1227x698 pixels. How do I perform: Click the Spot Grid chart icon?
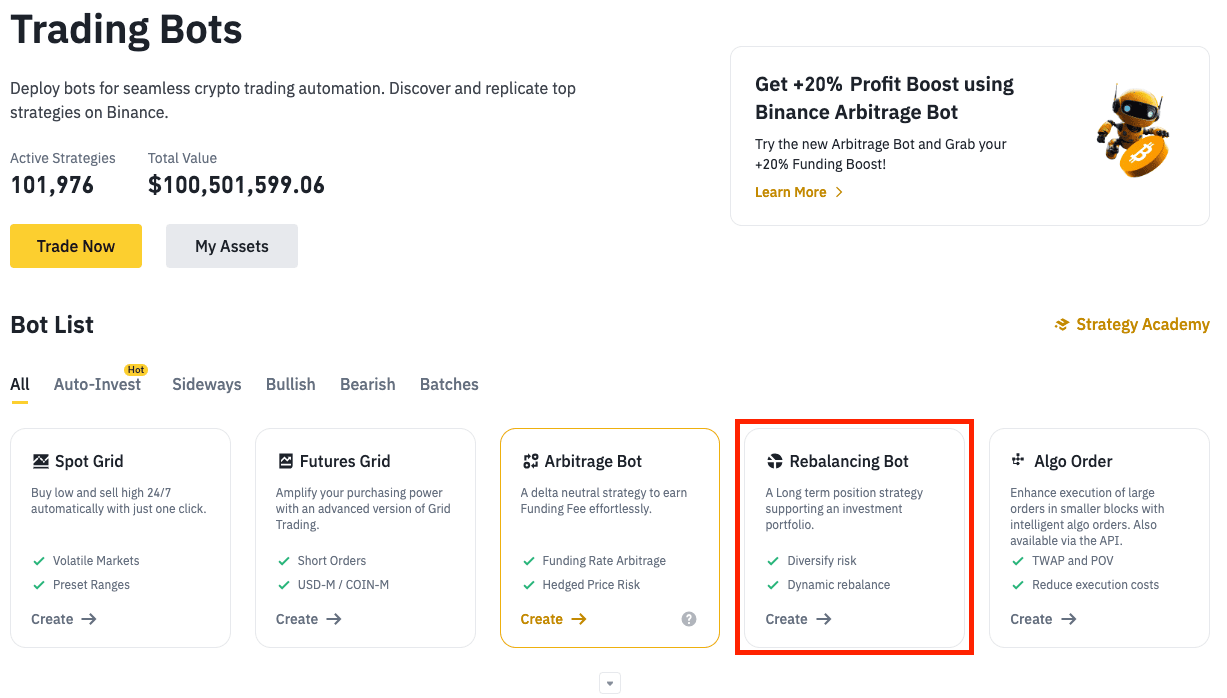coord(40,461)
